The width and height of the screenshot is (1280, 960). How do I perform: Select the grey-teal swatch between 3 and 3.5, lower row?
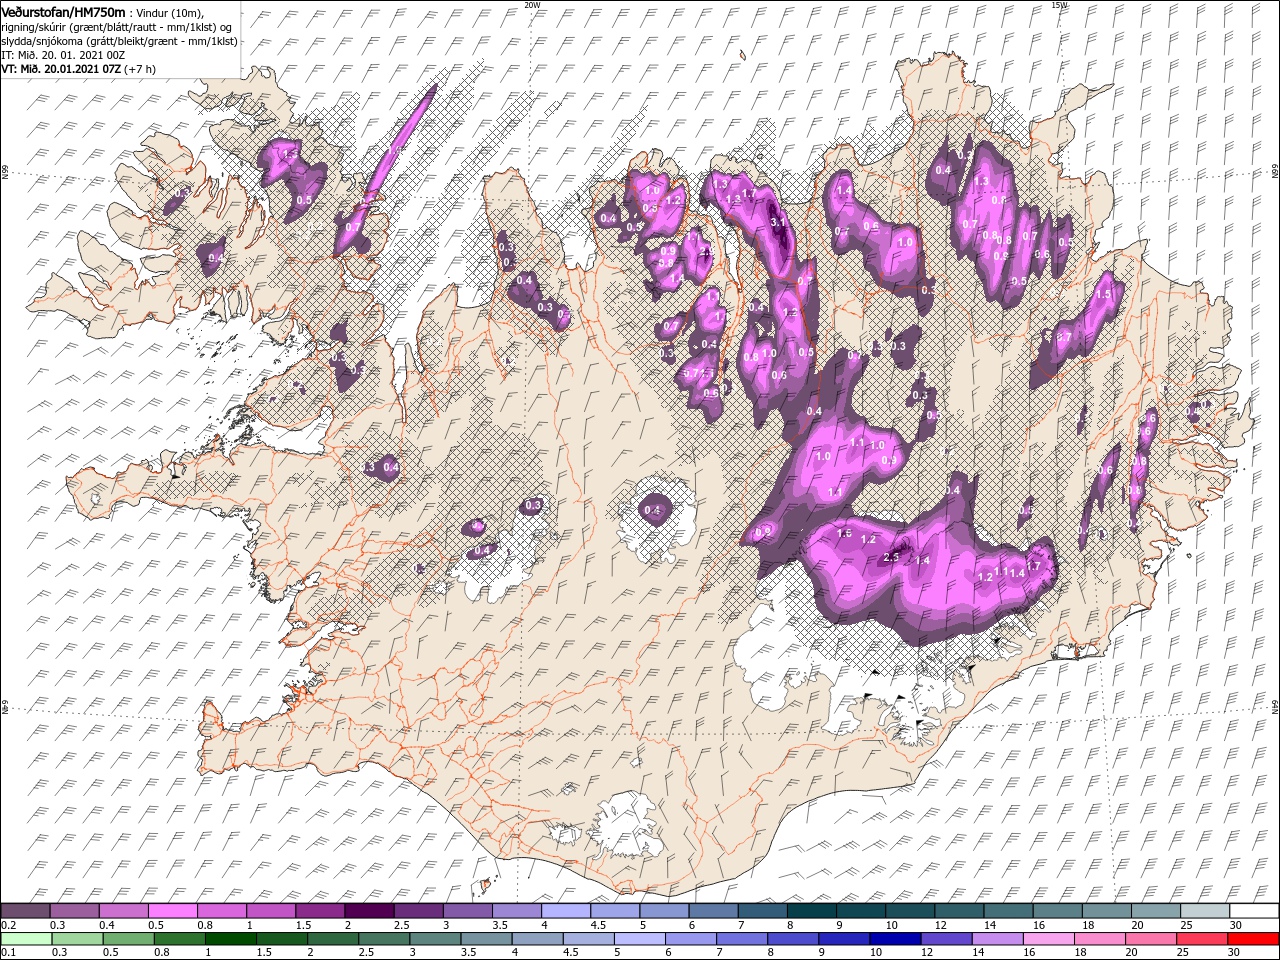pos(435,939)
